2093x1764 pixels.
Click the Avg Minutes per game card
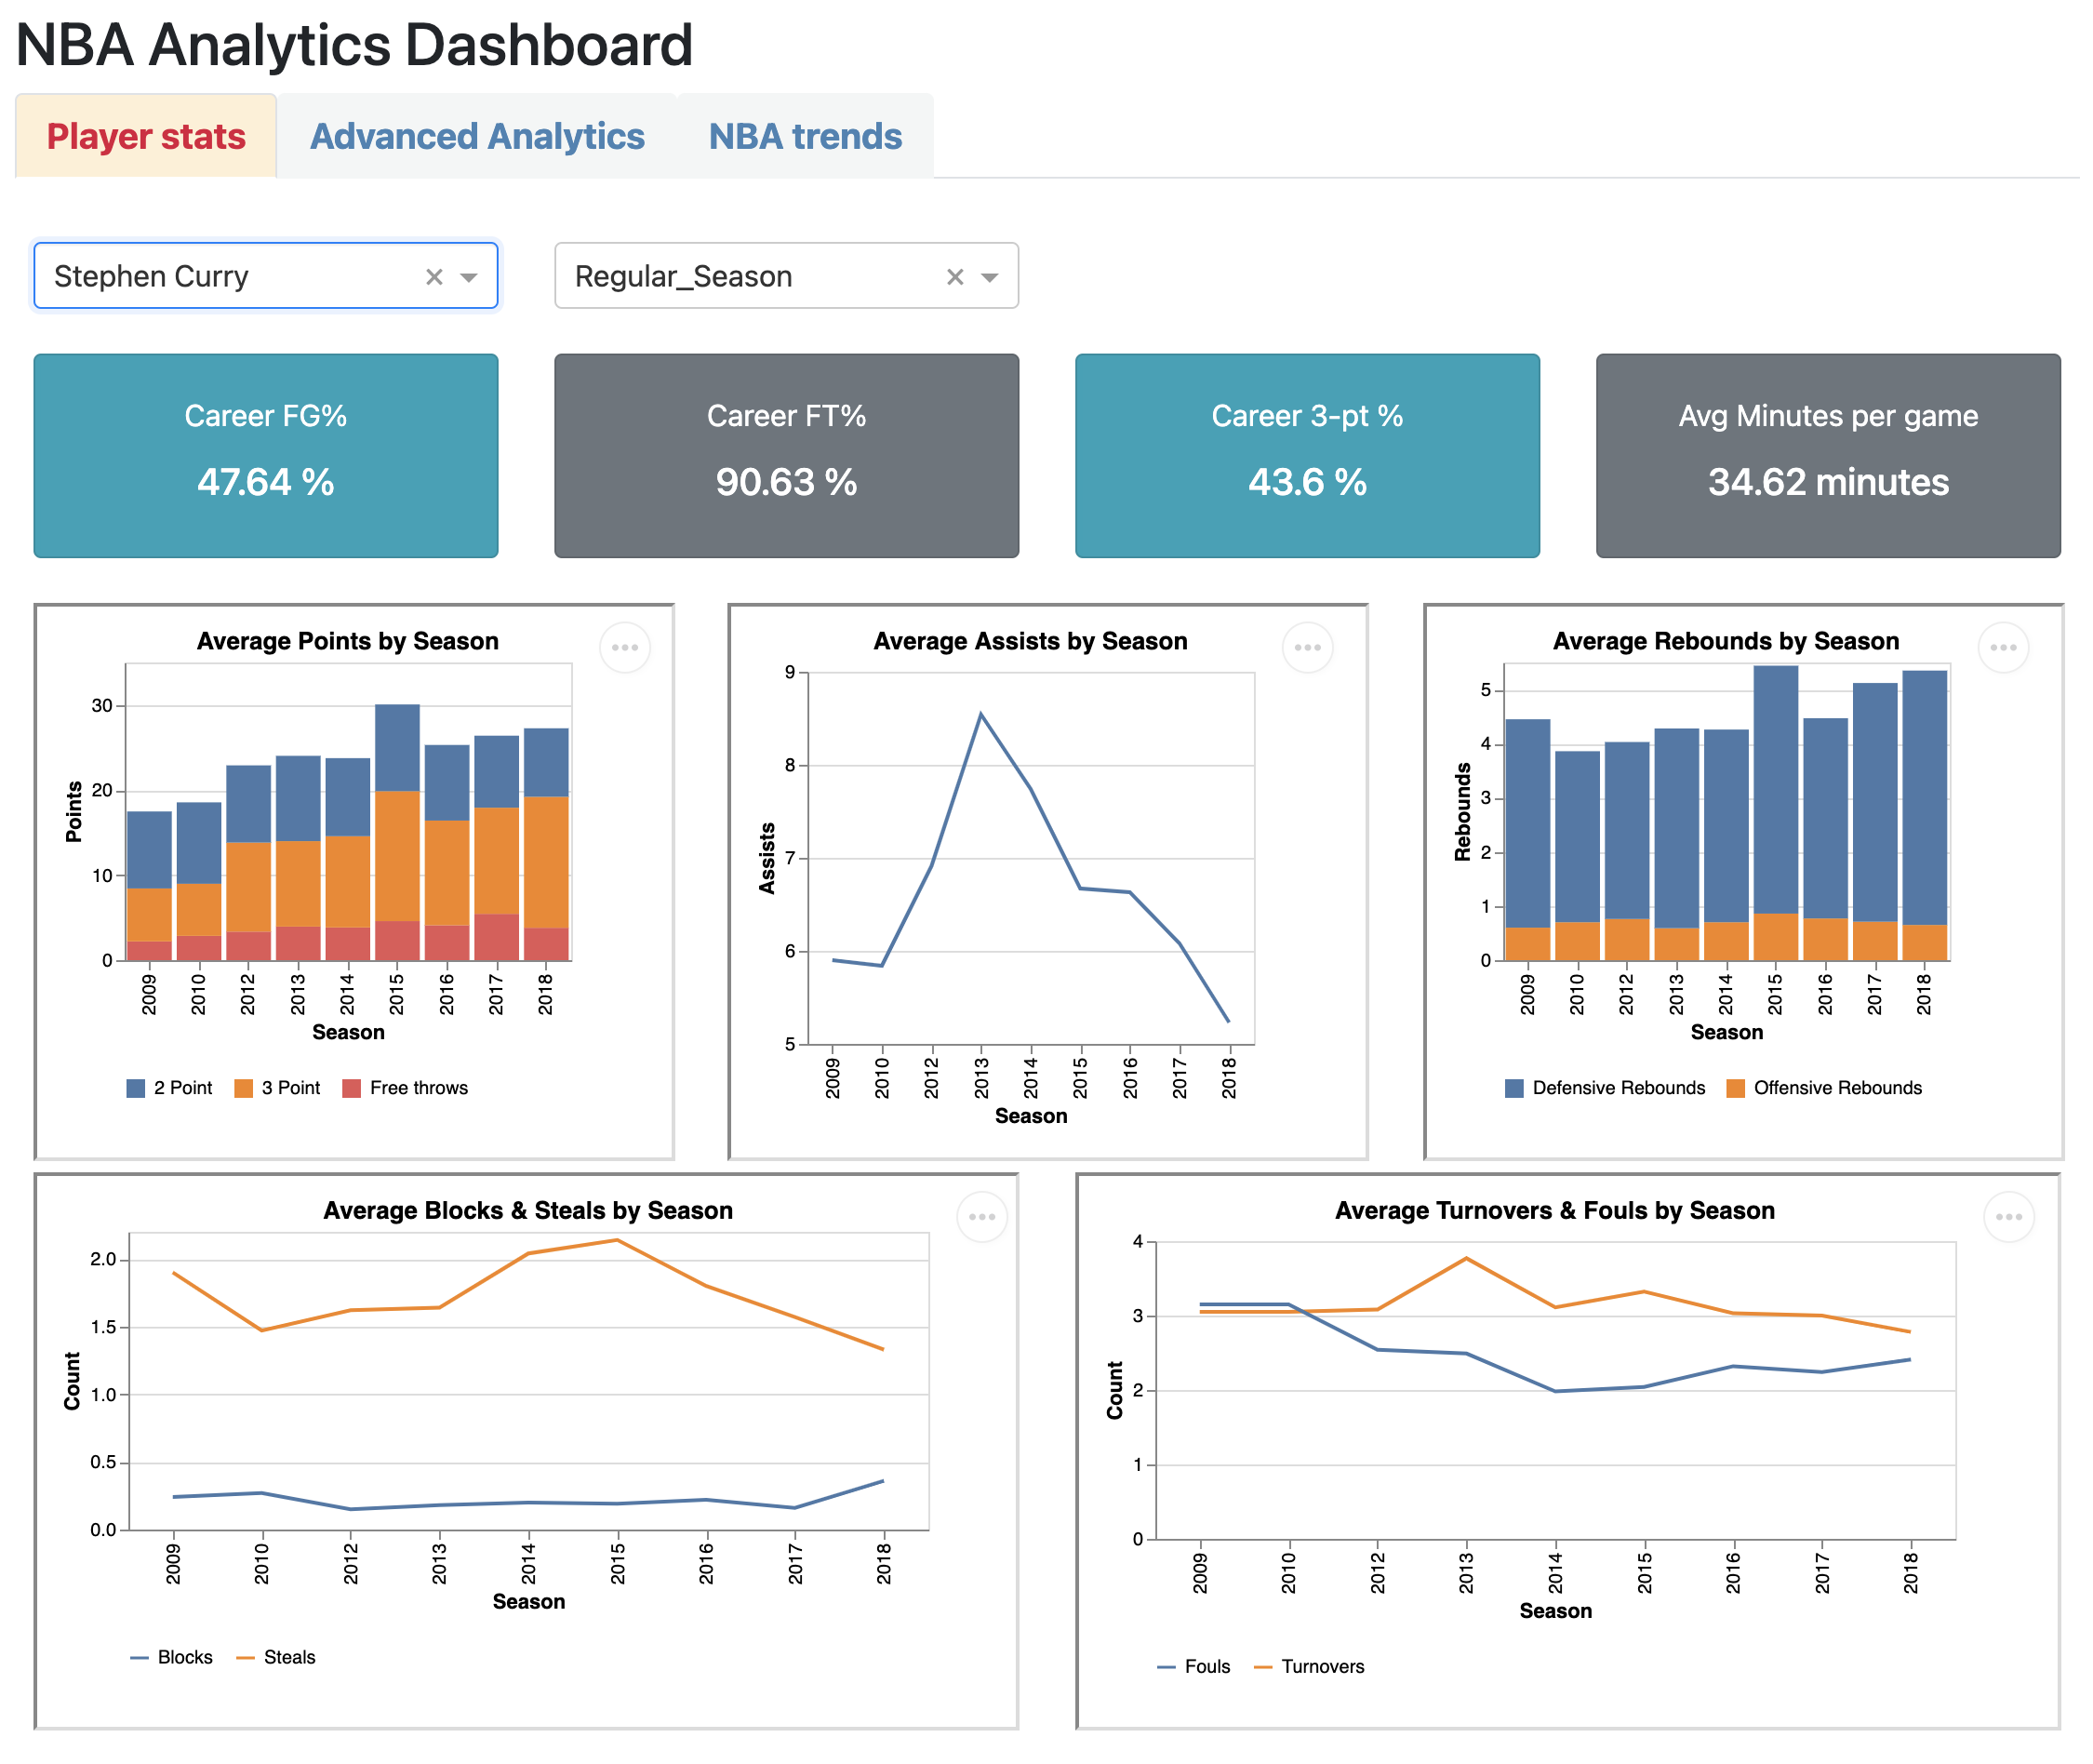pos(1828,456)
